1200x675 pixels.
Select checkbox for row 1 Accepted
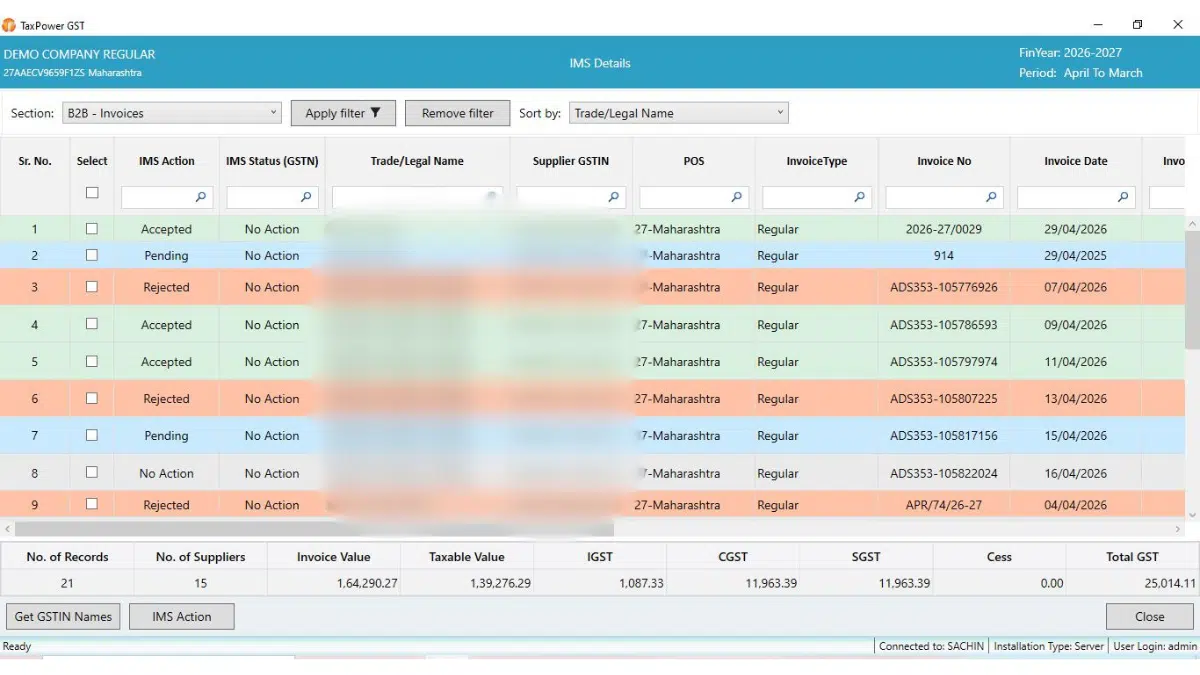92,229
